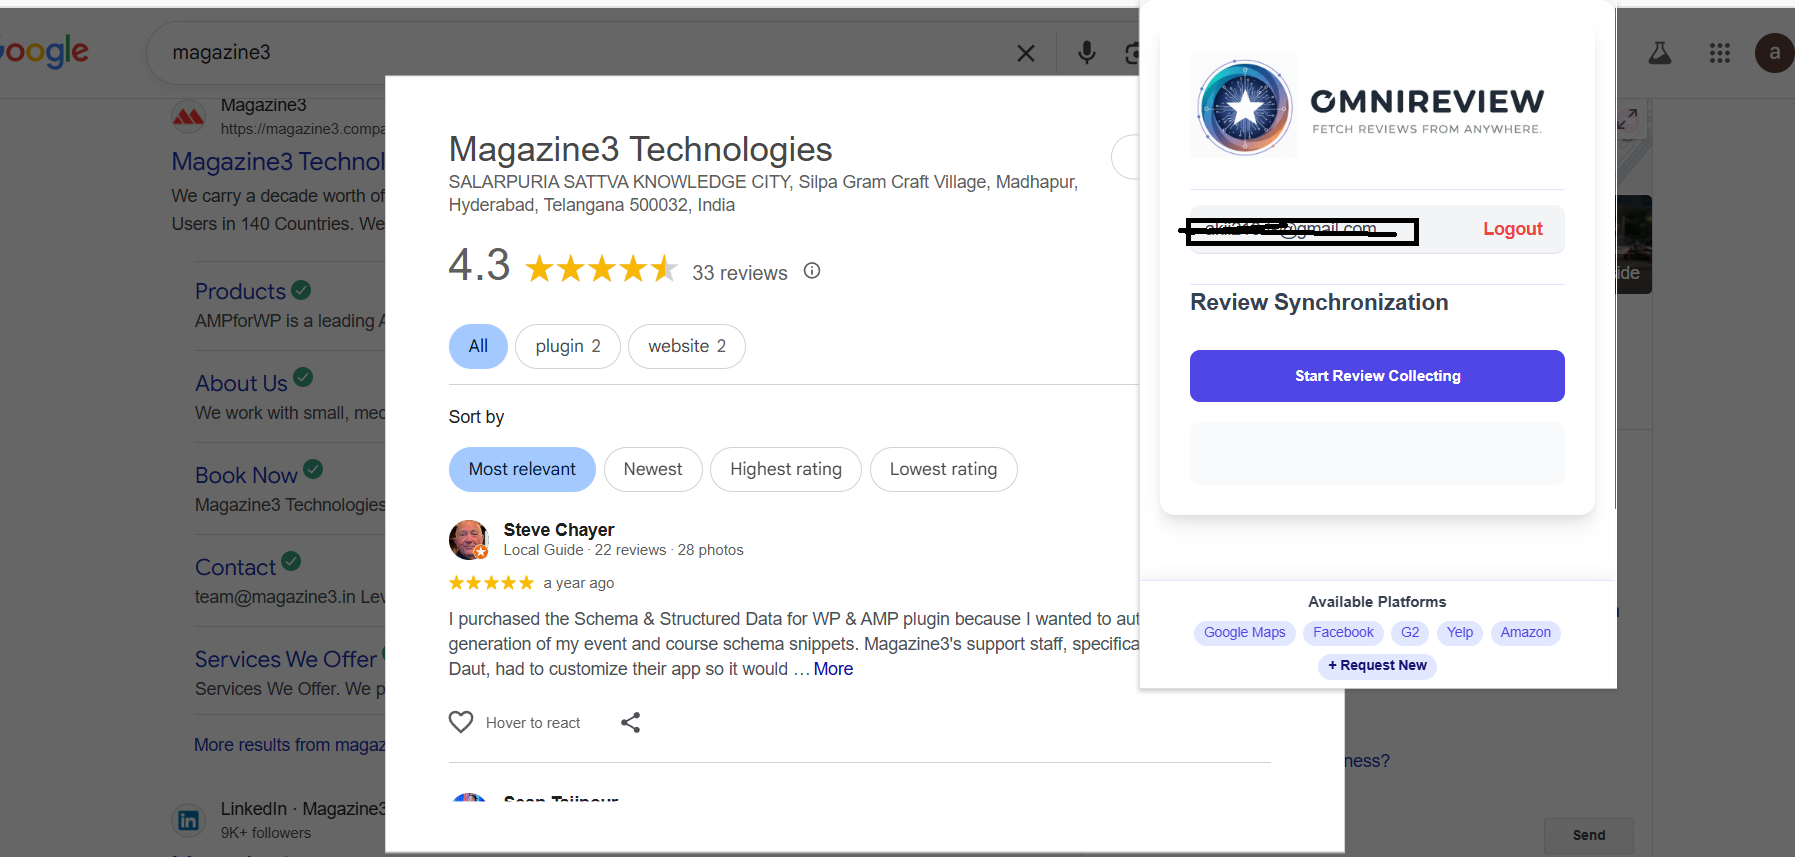The width and height of the screenshot is (1795, 857).
Task: Click the info icon beside 33 reviews
Action: 812,271
